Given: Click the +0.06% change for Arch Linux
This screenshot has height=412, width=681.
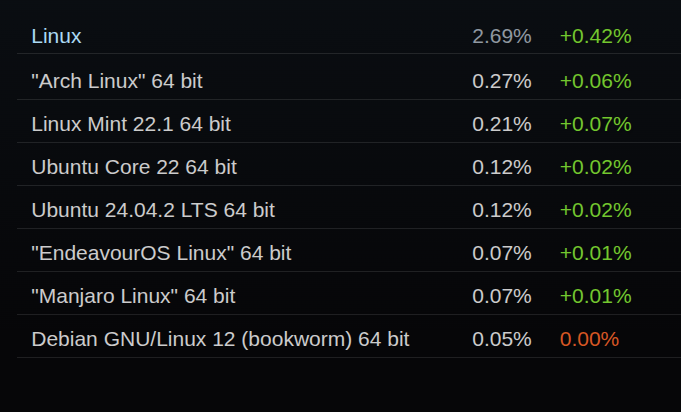Looking at the screenshot, I should (x=595, y=81).
